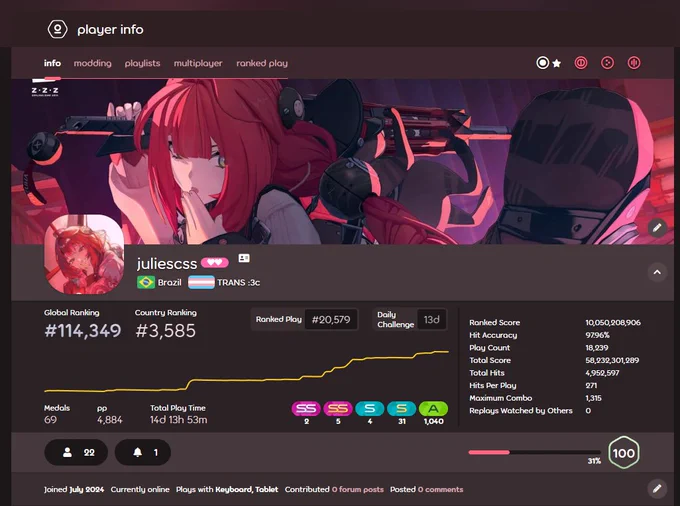This screenshot has height=506, width=680.
Task: Click the pp value 4,884
Action: (x=110, y=420)
